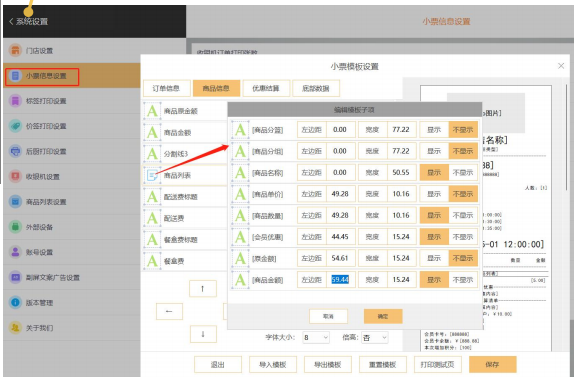Click the 保存 button

click(492, 364)
